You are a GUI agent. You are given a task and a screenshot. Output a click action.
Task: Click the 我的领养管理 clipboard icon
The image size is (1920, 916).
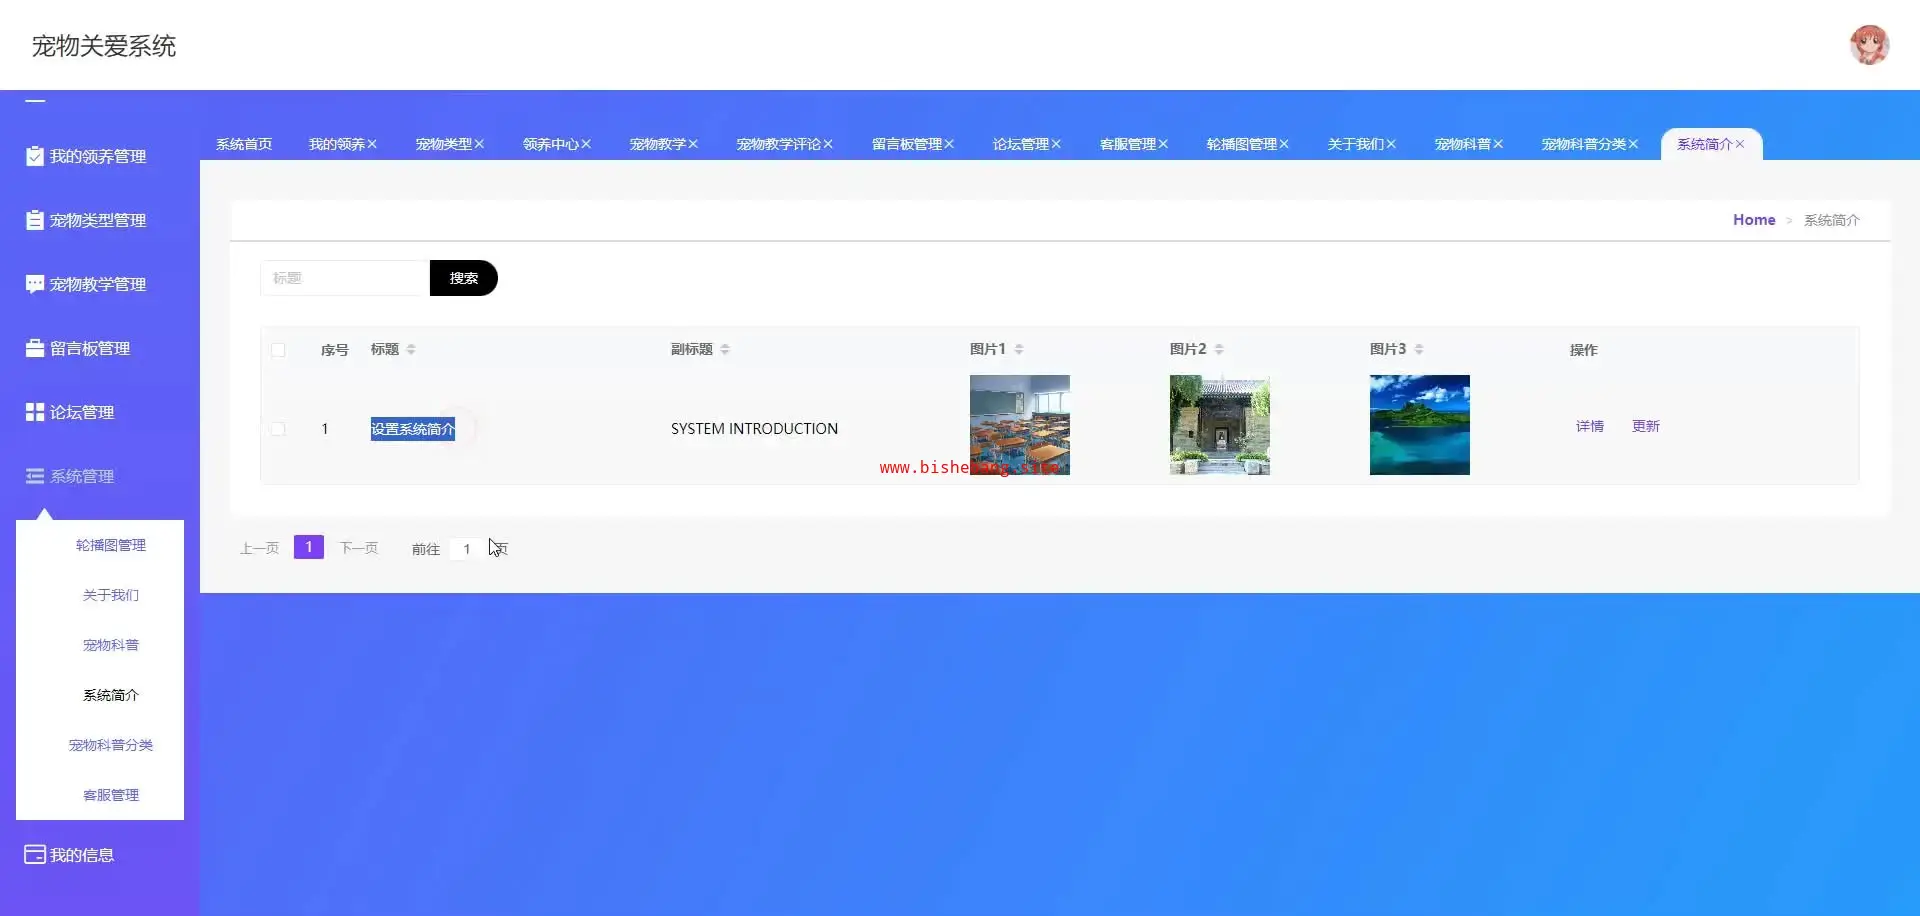[x=35, y=156]
